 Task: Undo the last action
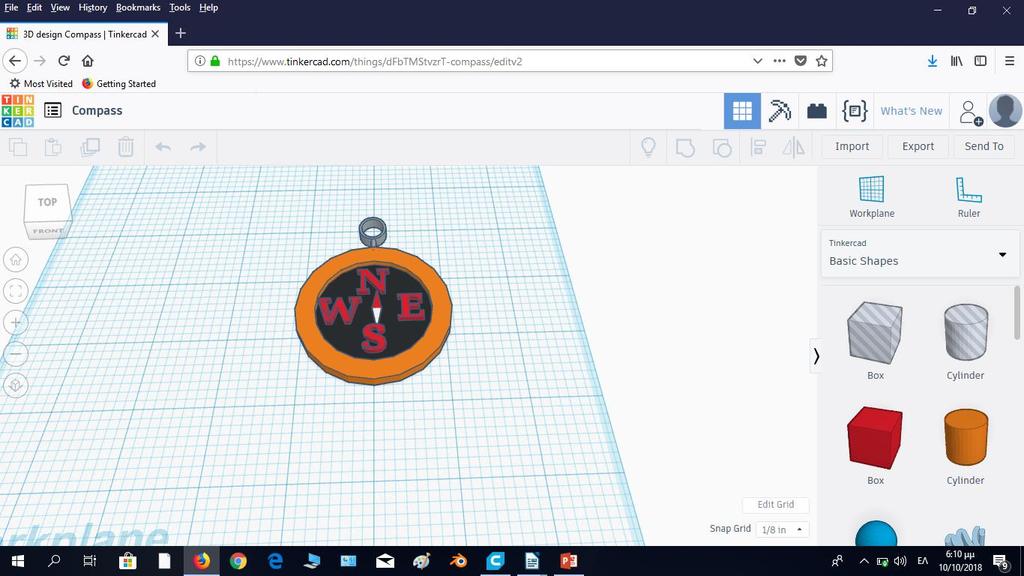tap(163, 147)
